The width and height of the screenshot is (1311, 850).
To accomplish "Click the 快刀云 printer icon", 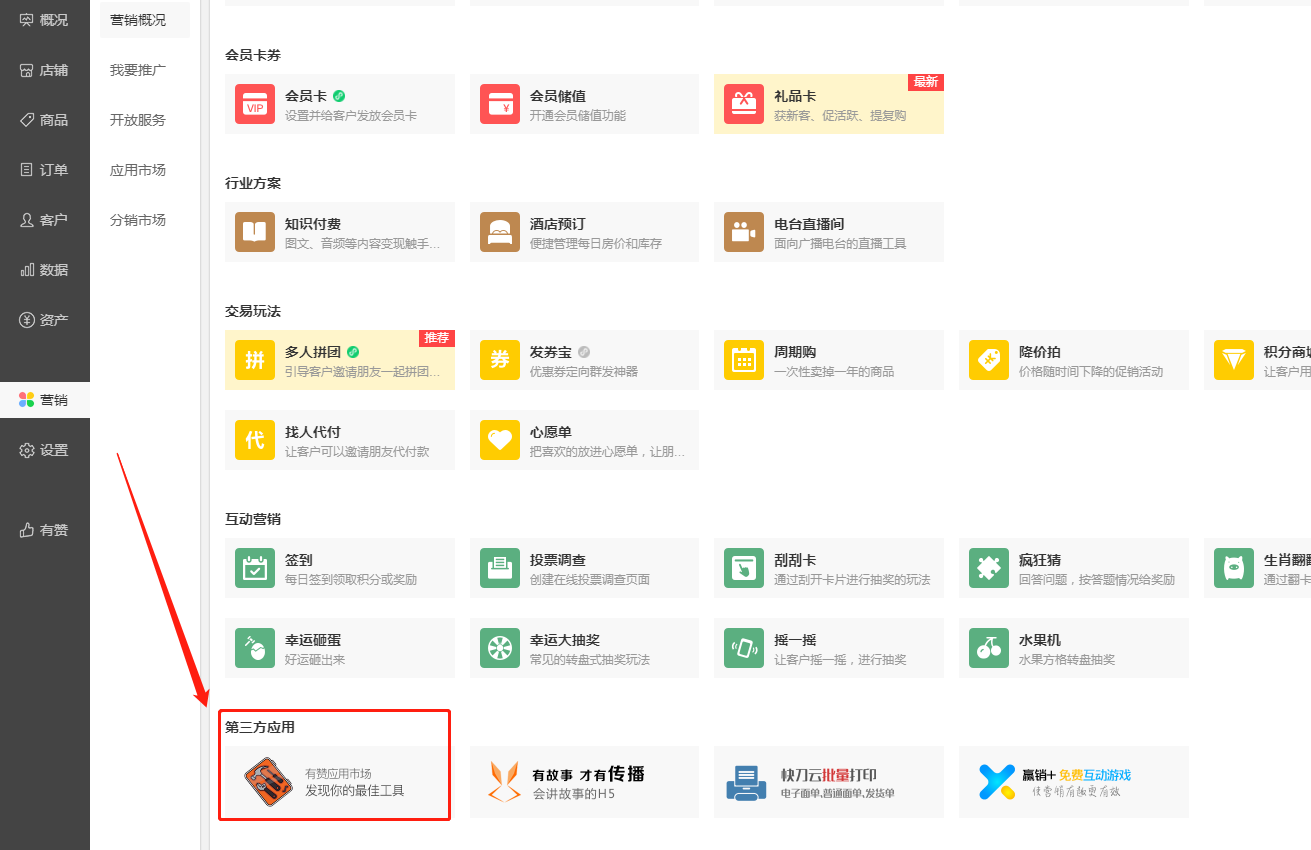I will click(x=746, y=783).
